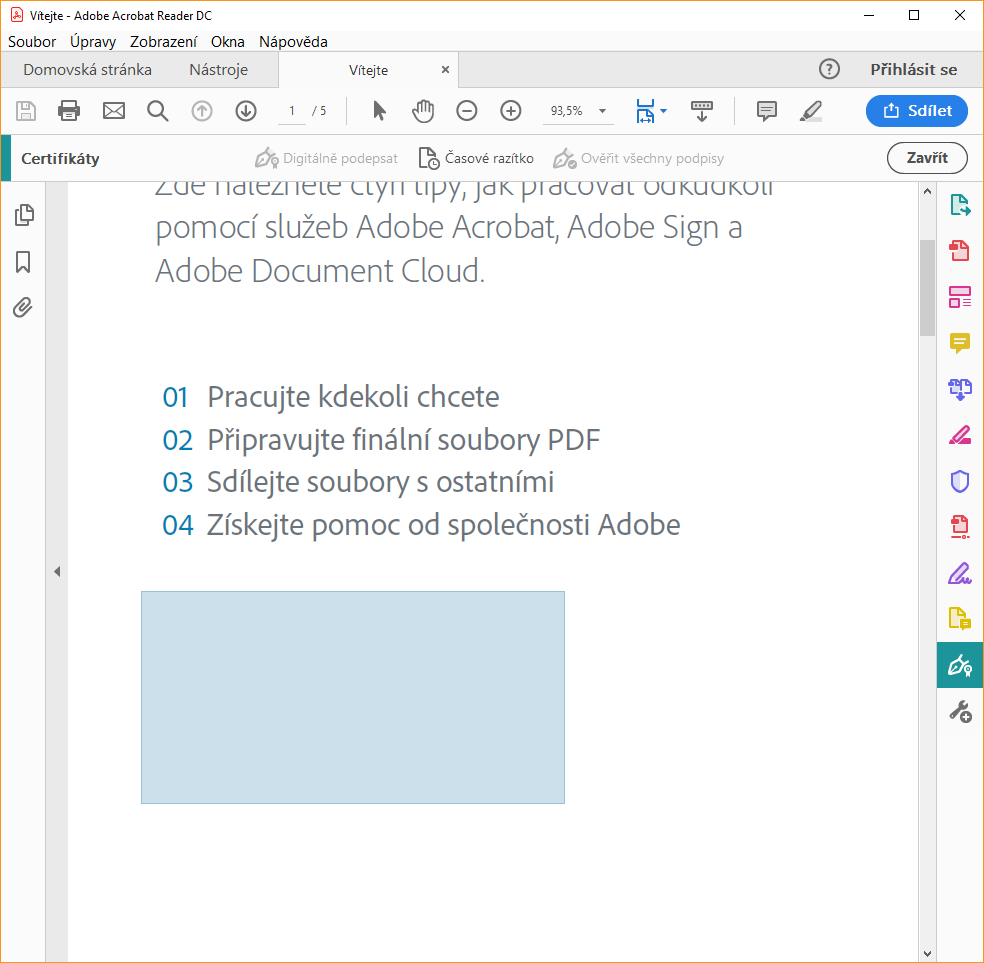The image size is (984, 963).
Task: Activate the selection arrow tool
Action: pyautogui.click(x=379, y=111)
